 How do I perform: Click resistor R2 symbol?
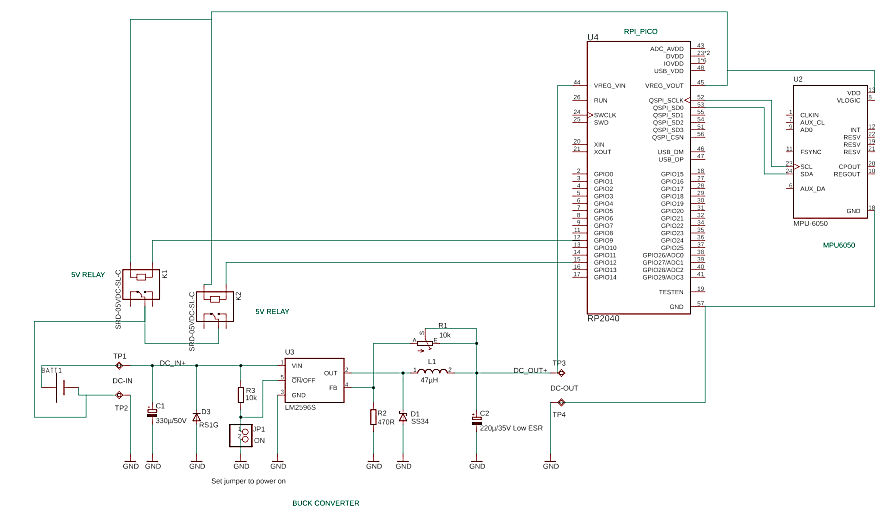(373, 417)
